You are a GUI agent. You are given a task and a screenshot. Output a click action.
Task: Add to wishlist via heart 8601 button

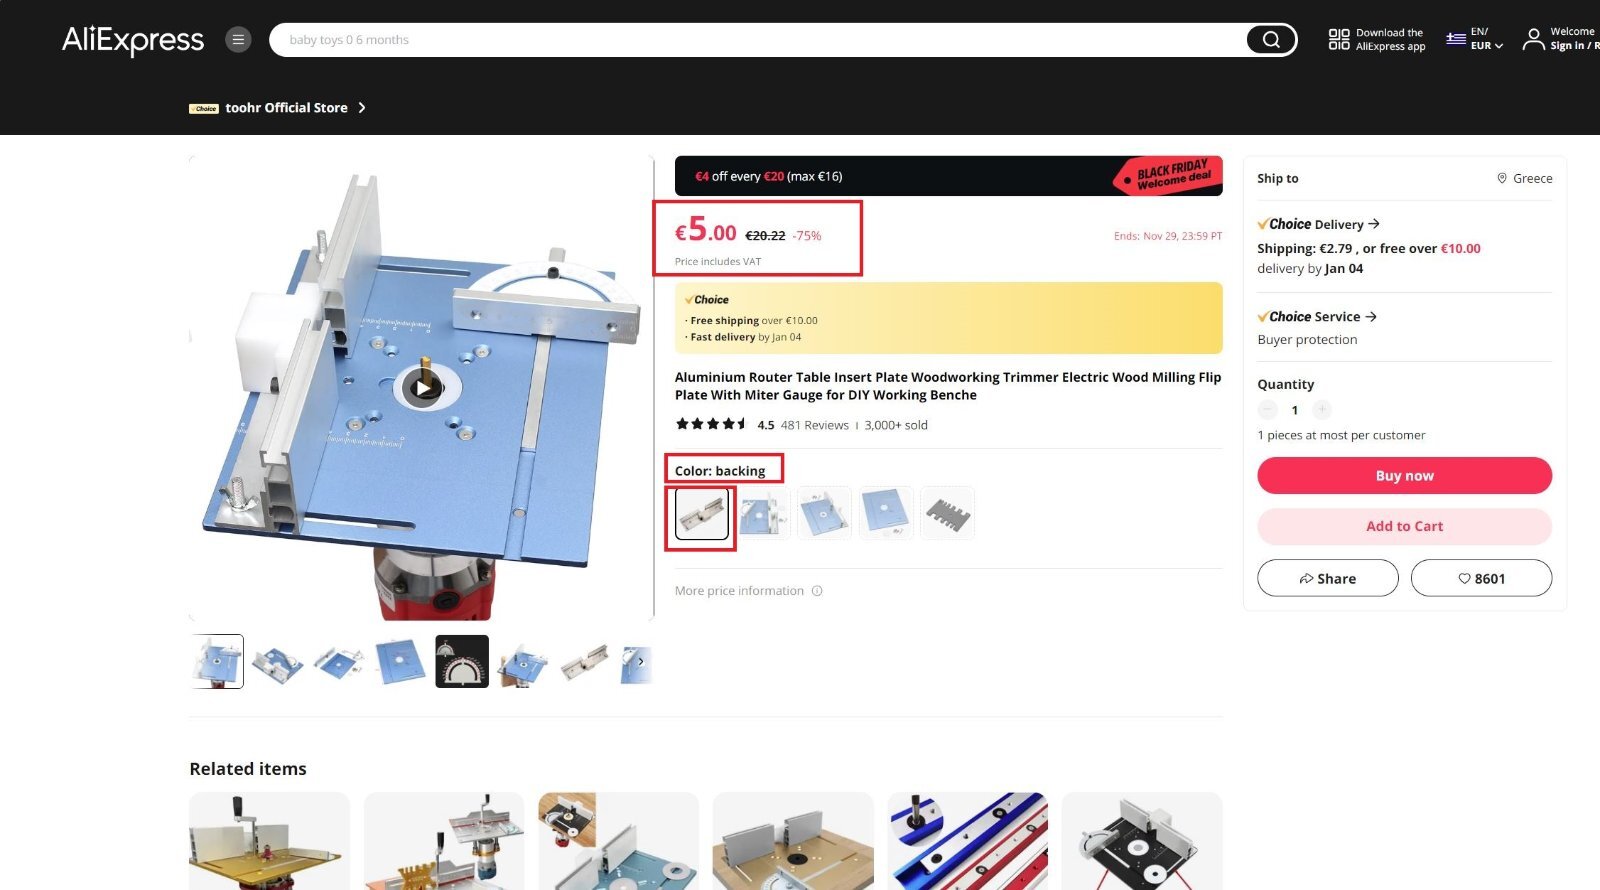point(1481,578)
